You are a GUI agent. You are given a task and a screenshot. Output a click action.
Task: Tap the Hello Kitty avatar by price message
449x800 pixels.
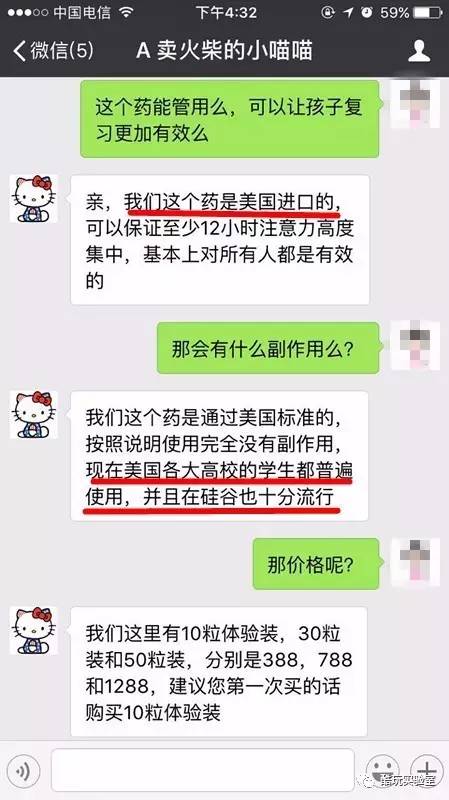[34, 631]
